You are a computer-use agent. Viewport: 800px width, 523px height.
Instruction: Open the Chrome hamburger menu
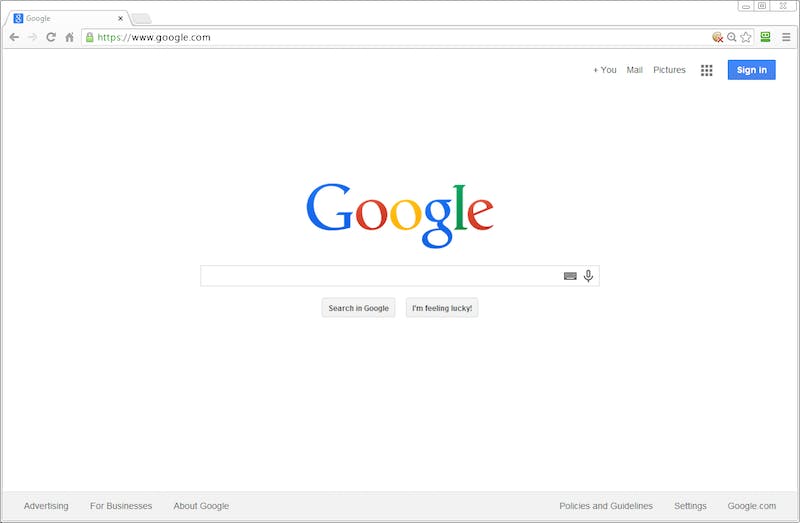pyautogui.click(x=786, y=37)
